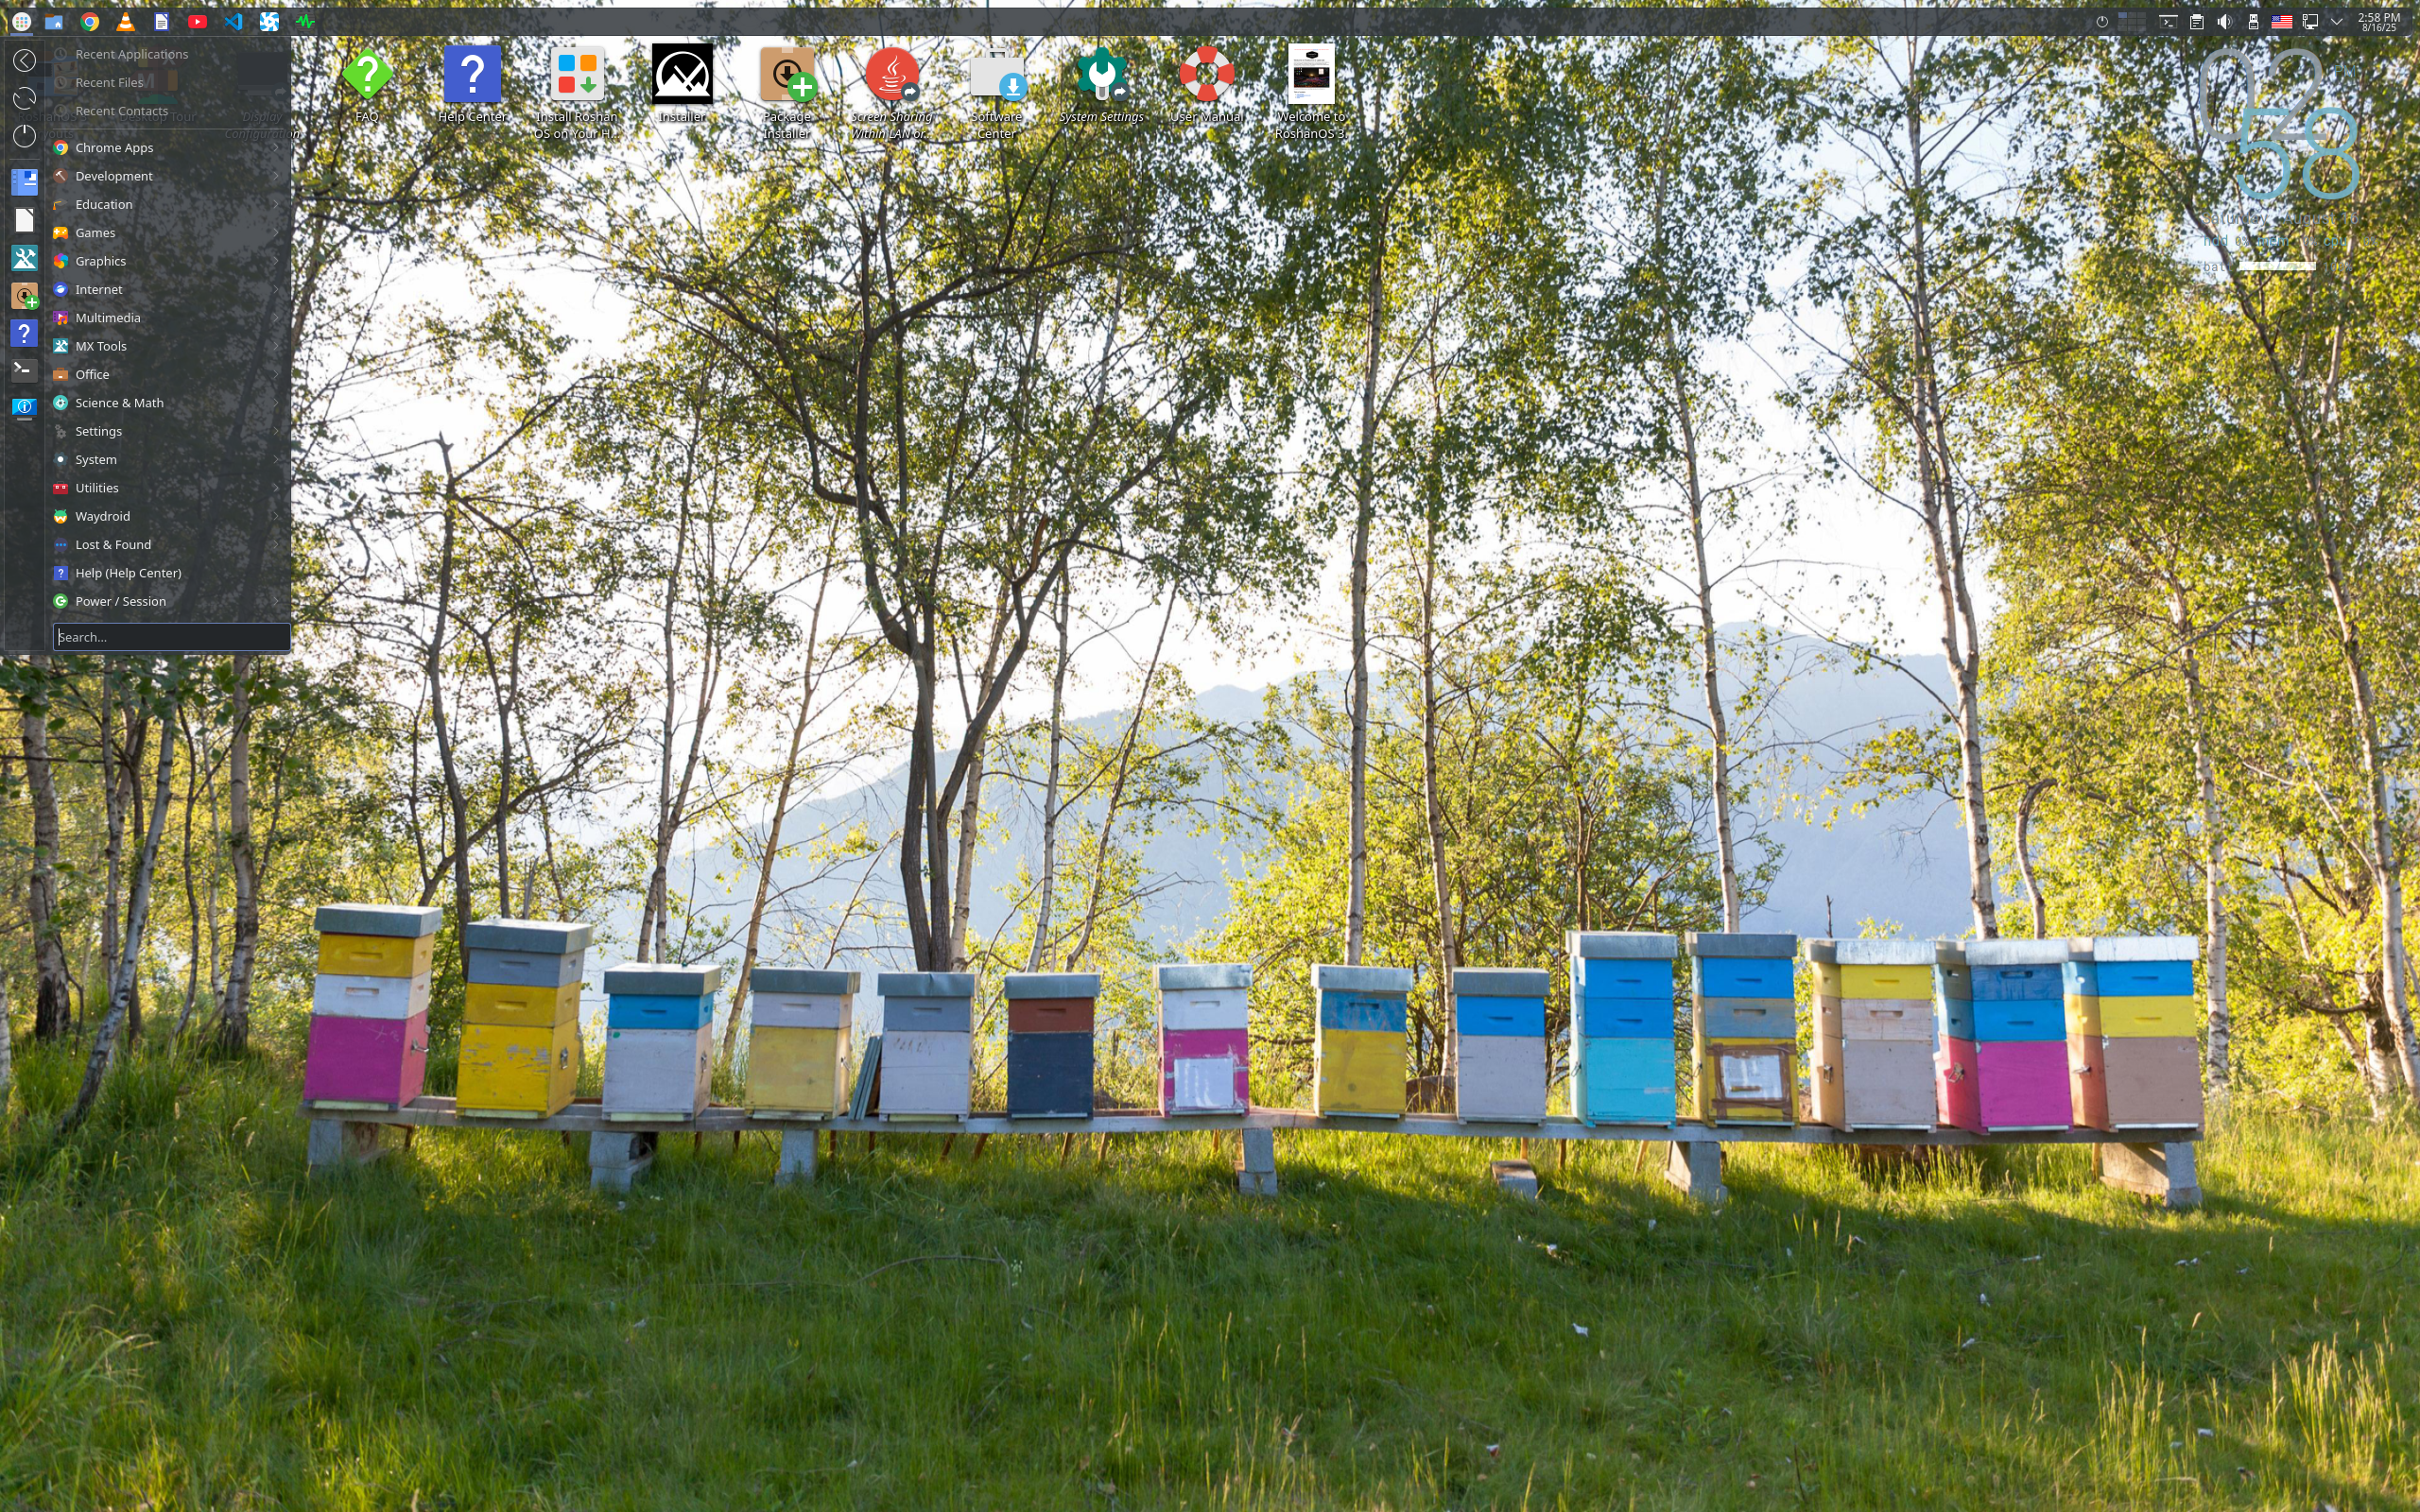
Task: Show hidden system tray icons
Action: click(2337, 21)
